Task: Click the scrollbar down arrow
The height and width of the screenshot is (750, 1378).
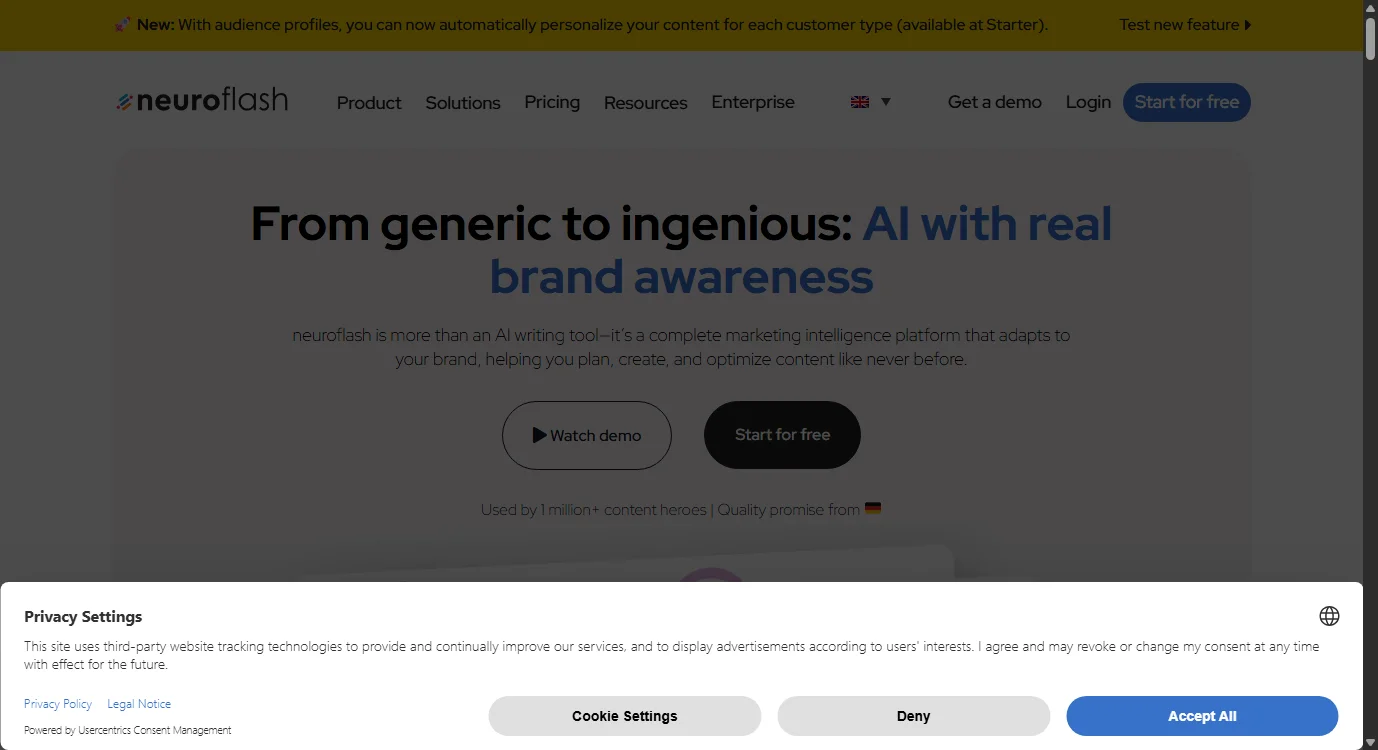Action: pos(1370,742)
